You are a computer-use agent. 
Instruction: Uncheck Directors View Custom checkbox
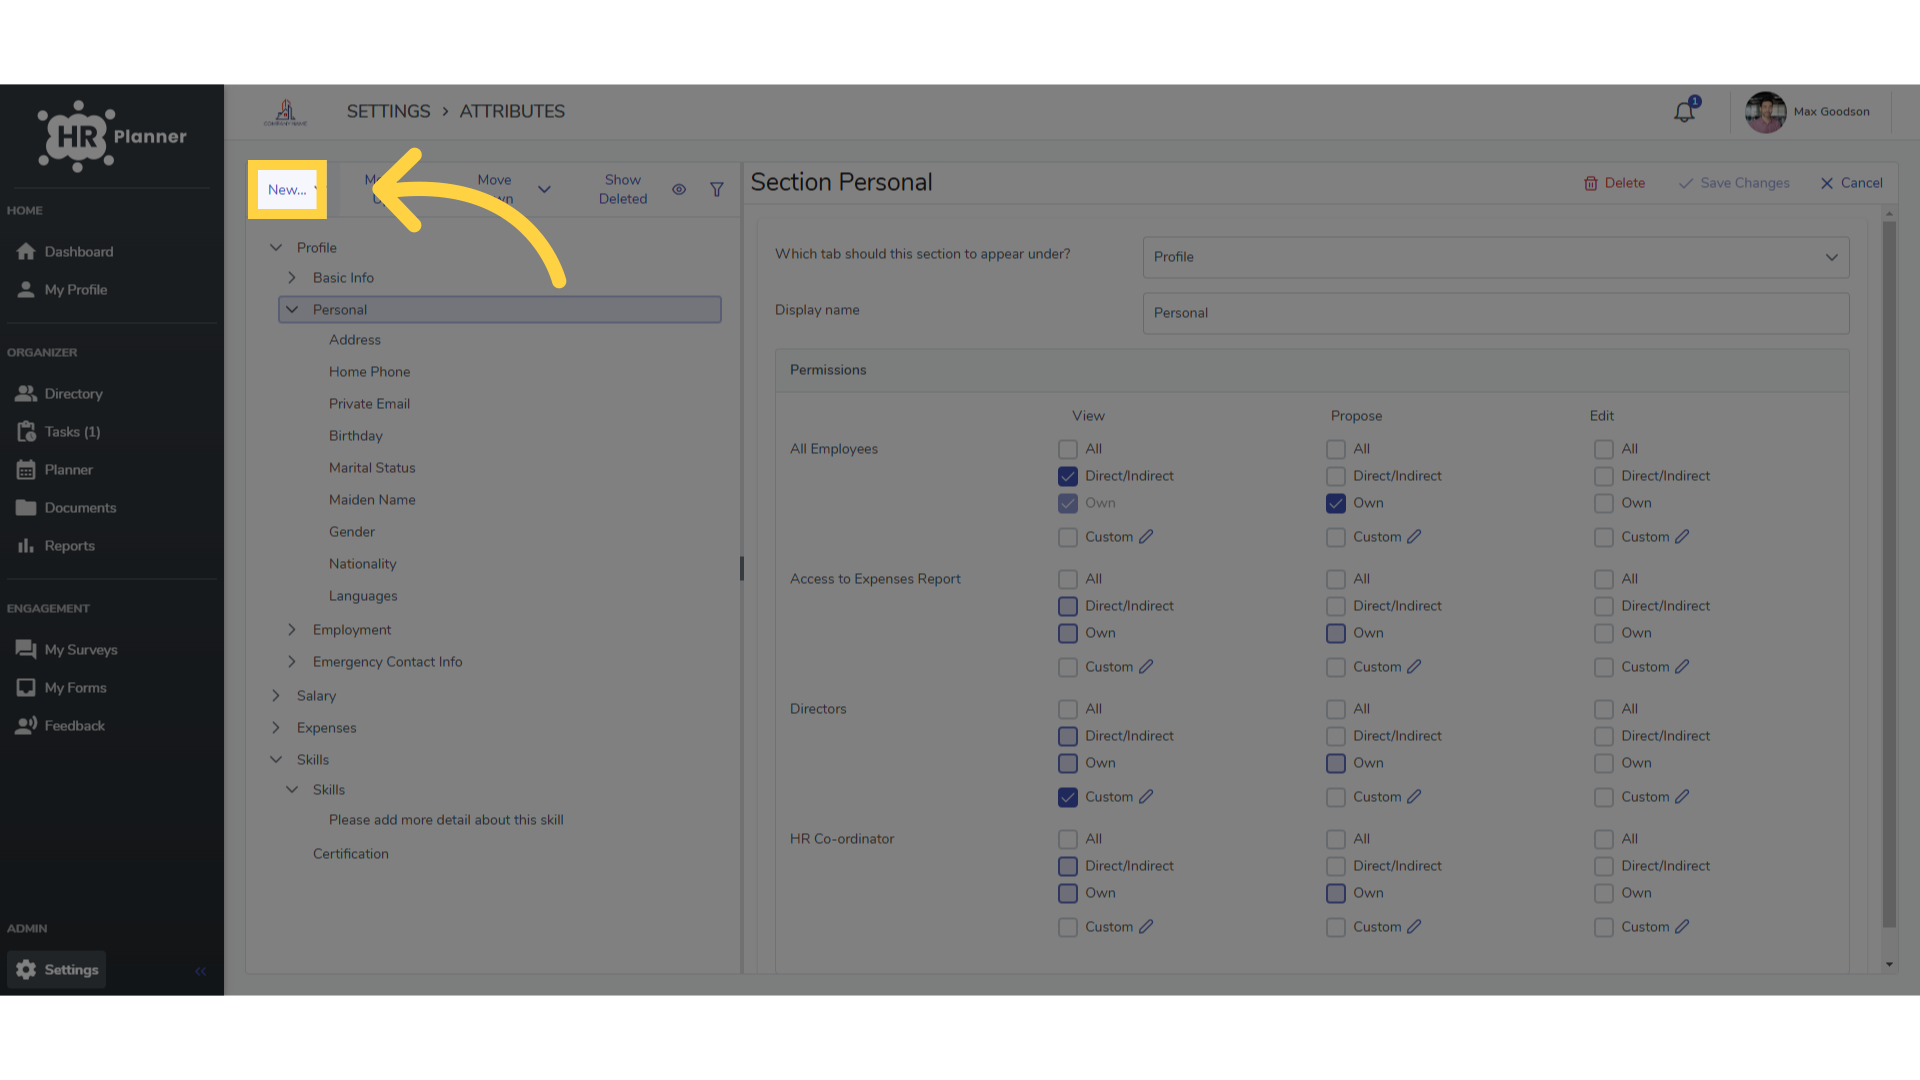tap(1068, 797)
